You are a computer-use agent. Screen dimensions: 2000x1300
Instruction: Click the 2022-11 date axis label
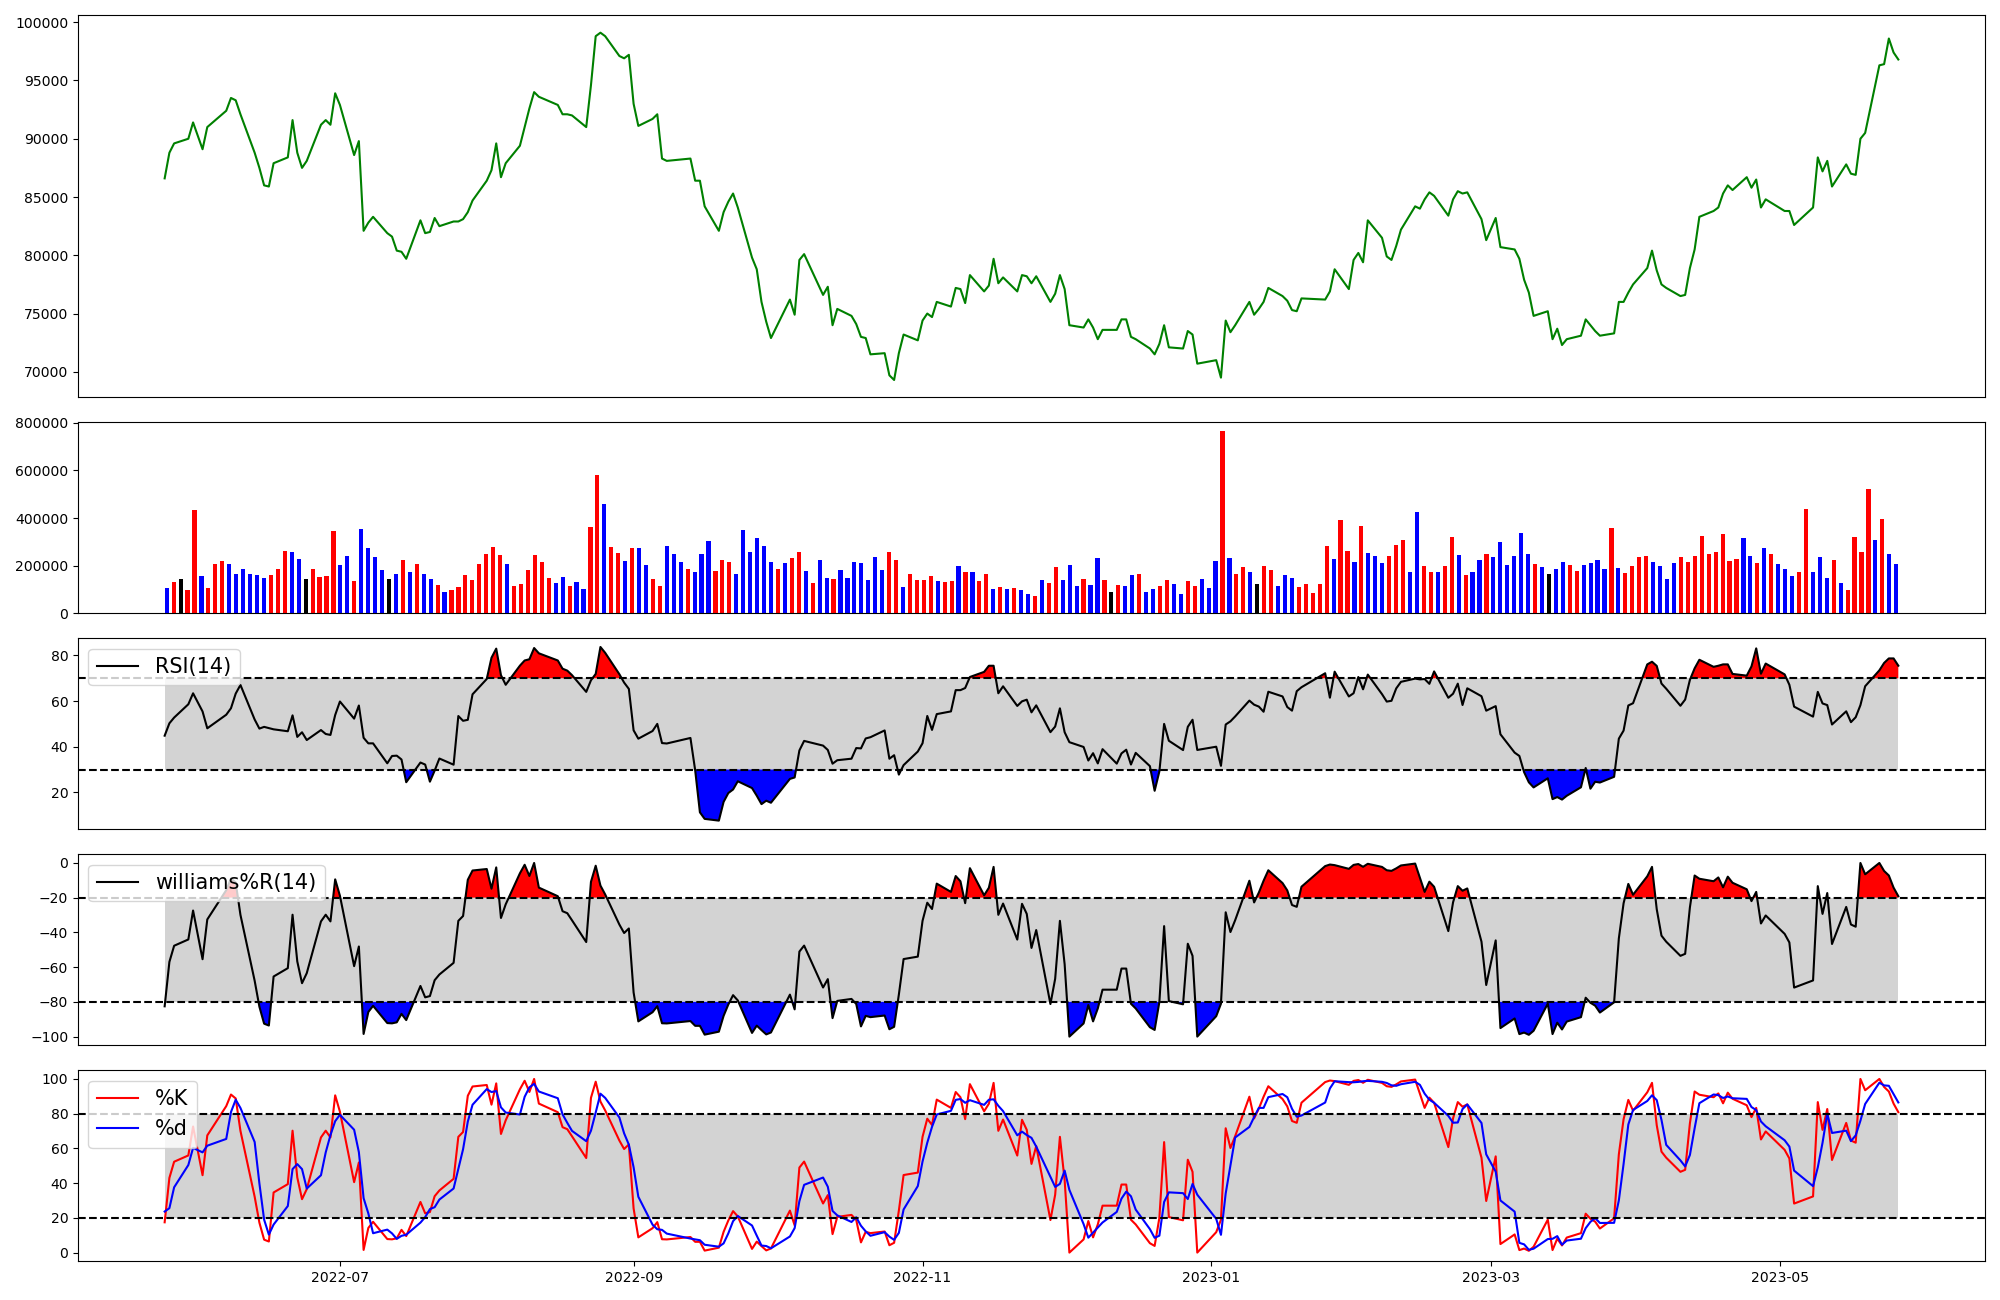click(x=922, y=1277)
